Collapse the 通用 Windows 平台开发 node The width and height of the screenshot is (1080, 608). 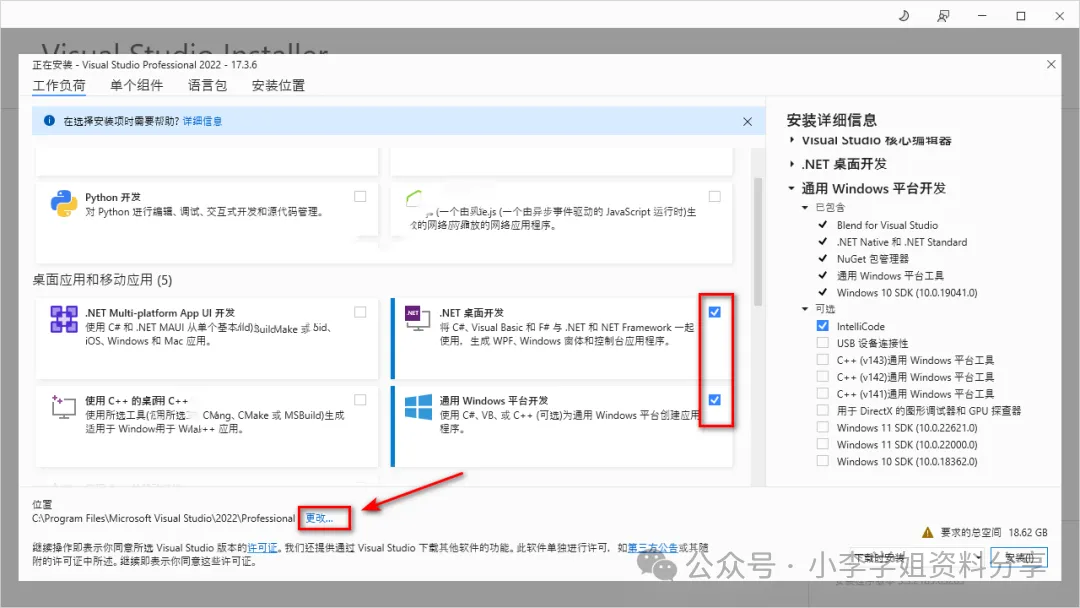791,188
